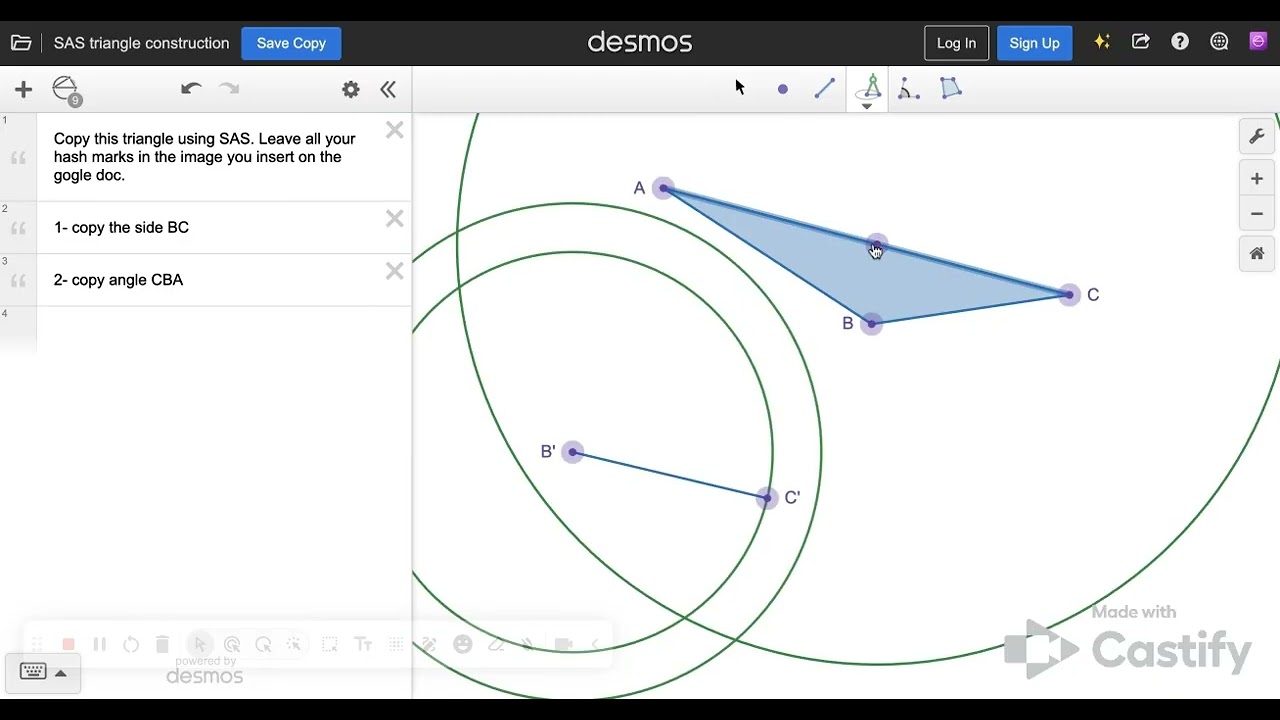Toggle the on-screen keyboard button

43,672
